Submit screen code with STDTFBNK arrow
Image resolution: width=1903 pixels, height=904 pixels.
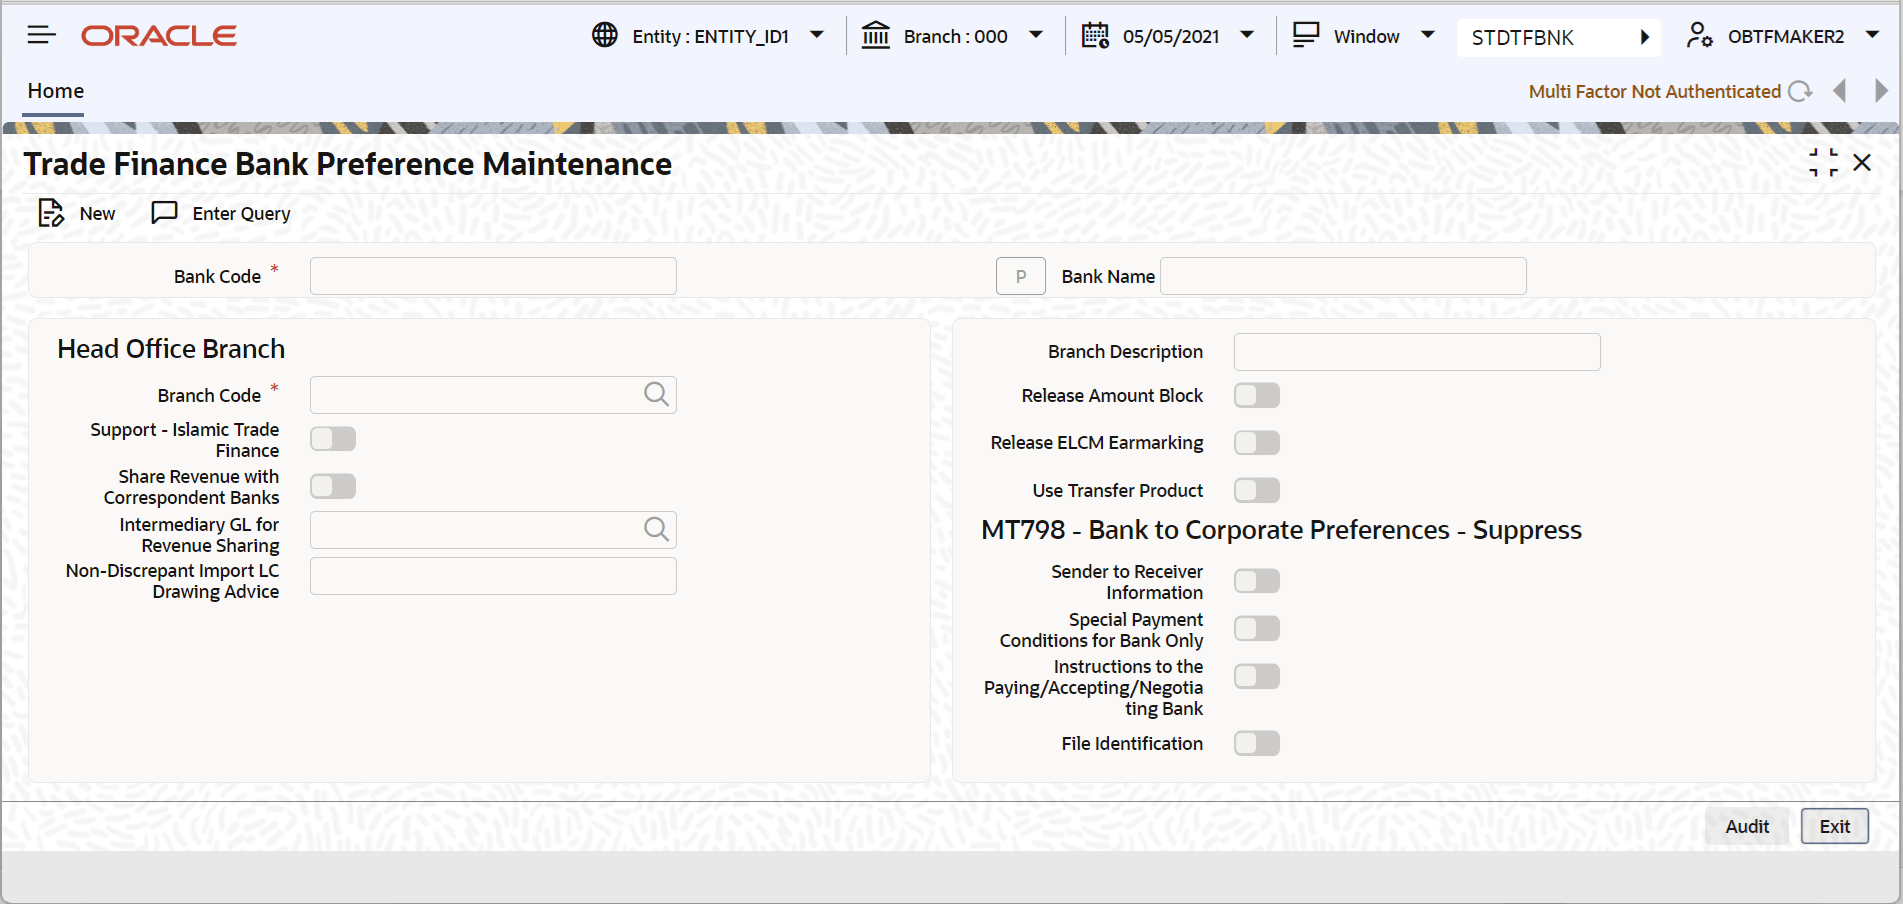click(x=1644, y=37)
